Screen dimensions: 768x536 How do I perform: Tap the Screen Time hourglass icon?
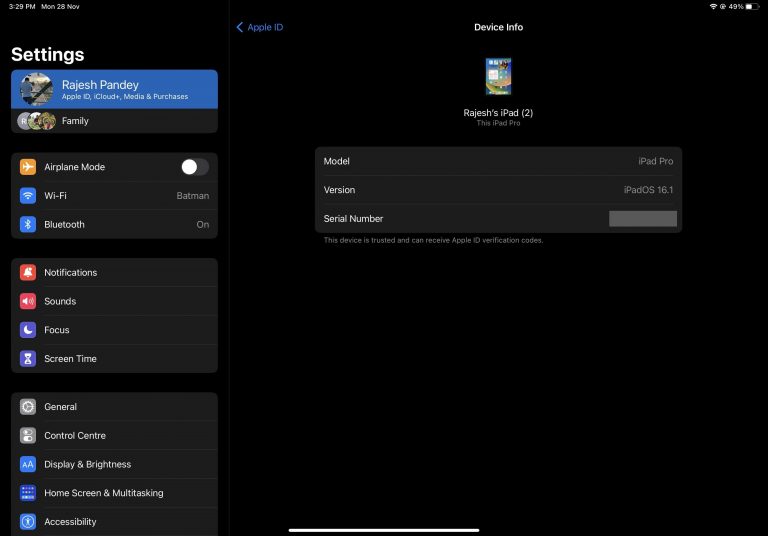[28, 359]
